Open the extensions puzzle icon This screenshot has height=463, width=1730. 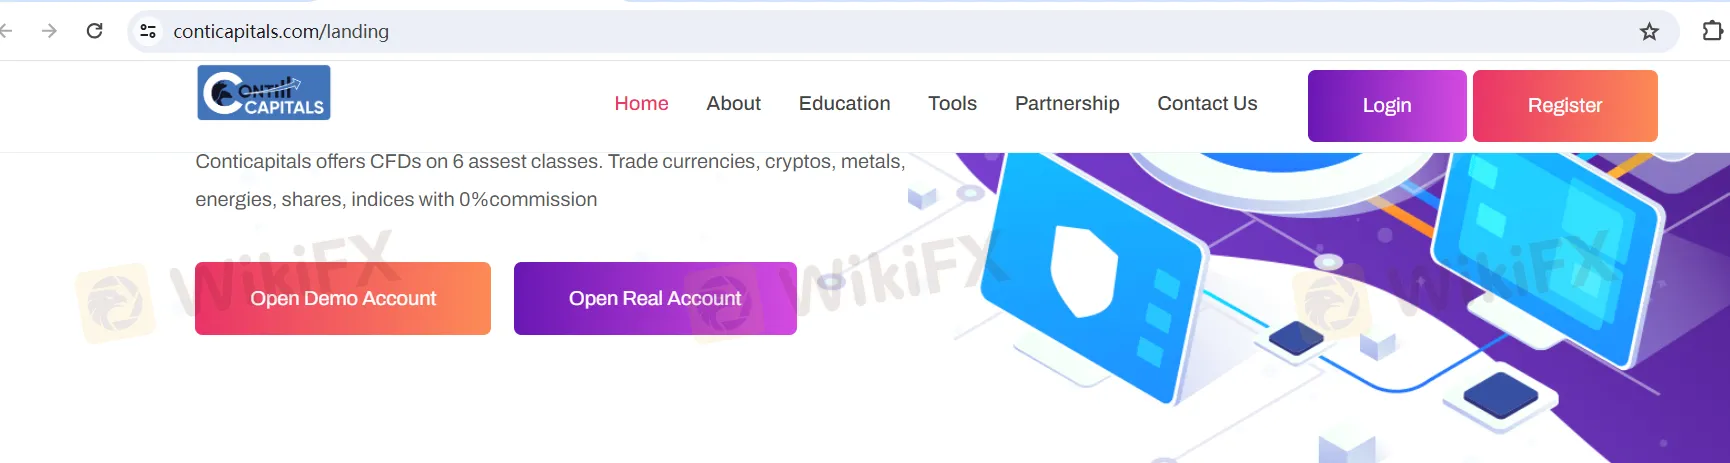1712,31
